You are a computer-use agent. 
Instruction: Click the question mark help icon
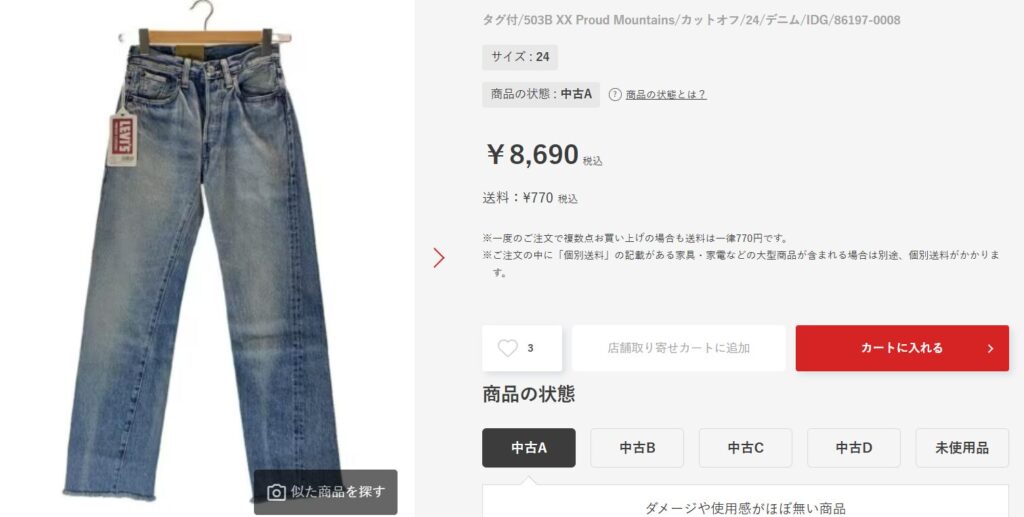click(615, 95)
